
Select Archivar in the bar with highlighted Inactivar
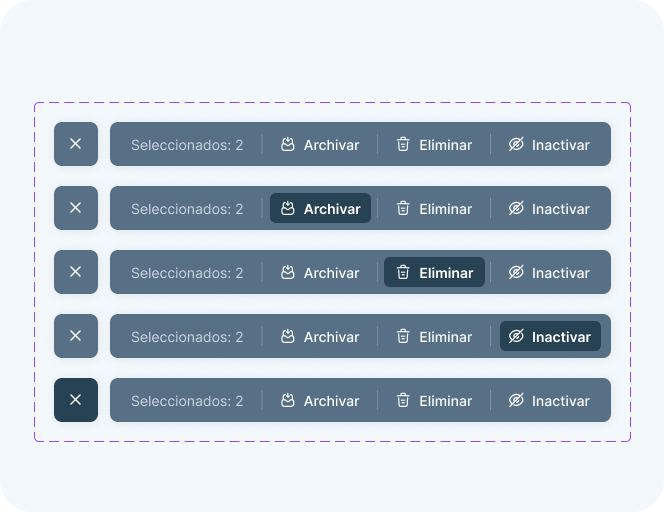coord(320,336)
